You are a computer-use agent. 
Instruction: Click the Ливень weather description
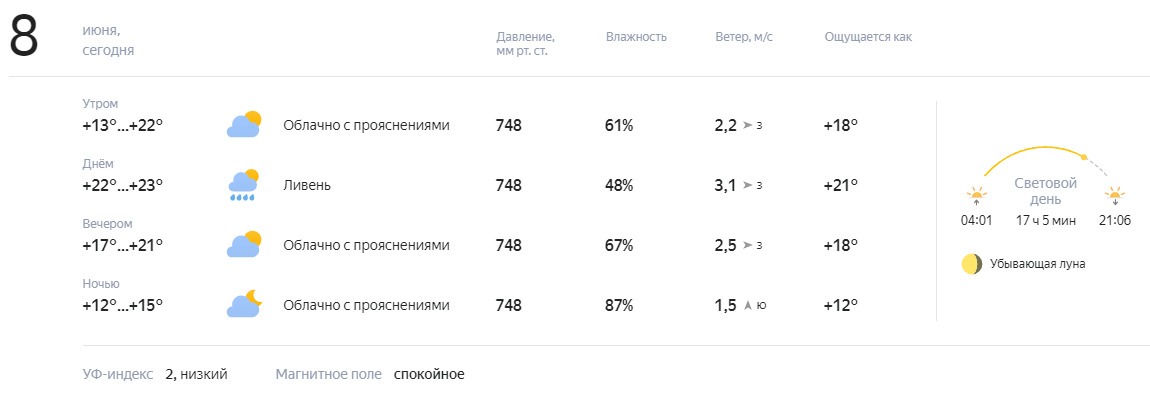tap(307, 185)
